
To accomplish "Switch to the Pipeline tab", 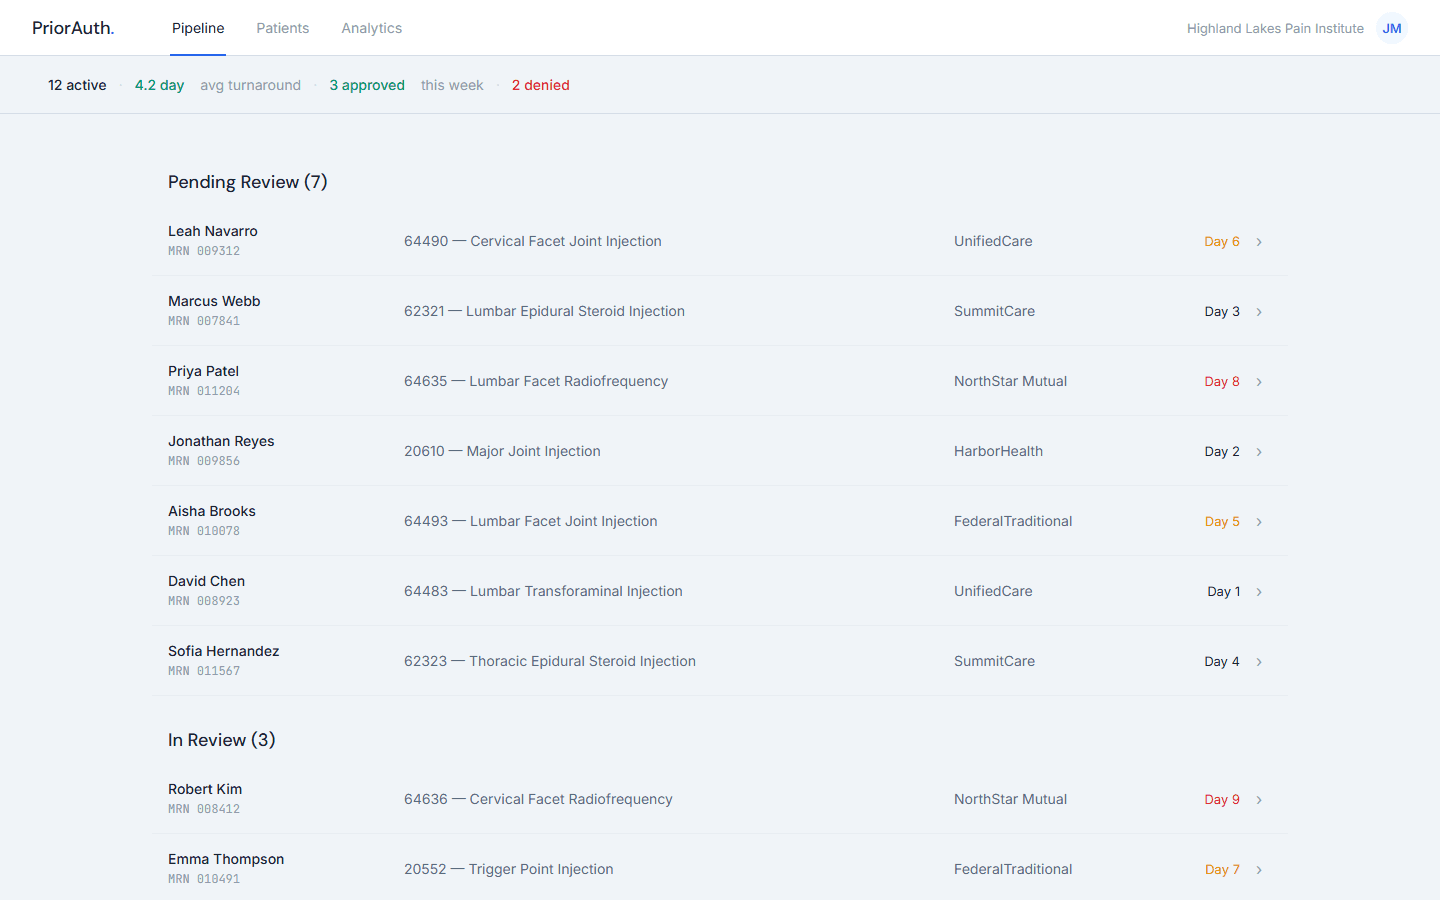I will pyautogui.click(x=198, y=28).
